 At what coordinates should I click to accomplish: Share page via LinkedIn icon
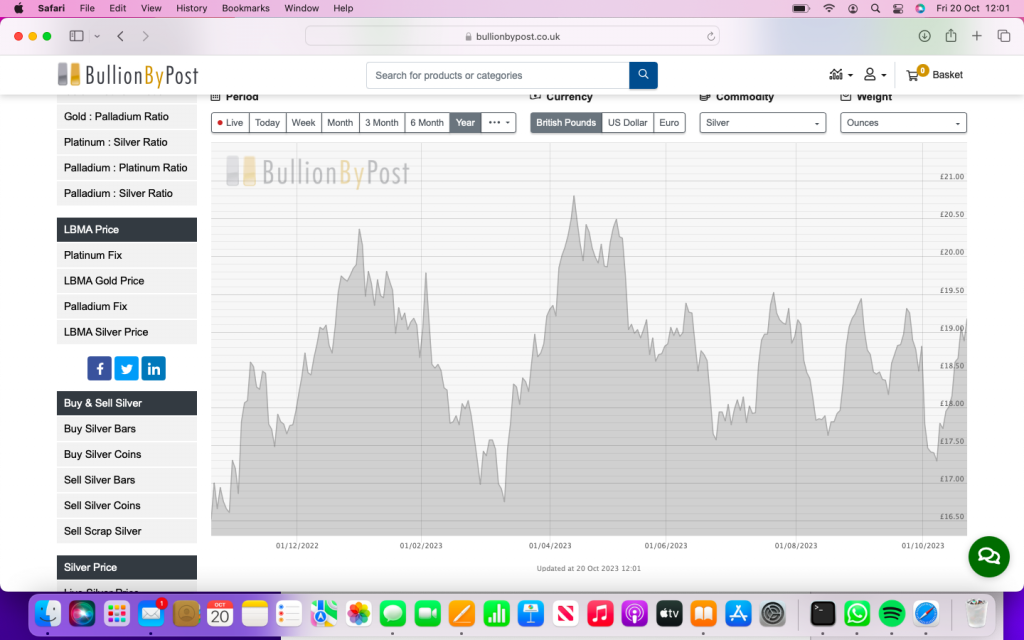[x=153, y=368]
